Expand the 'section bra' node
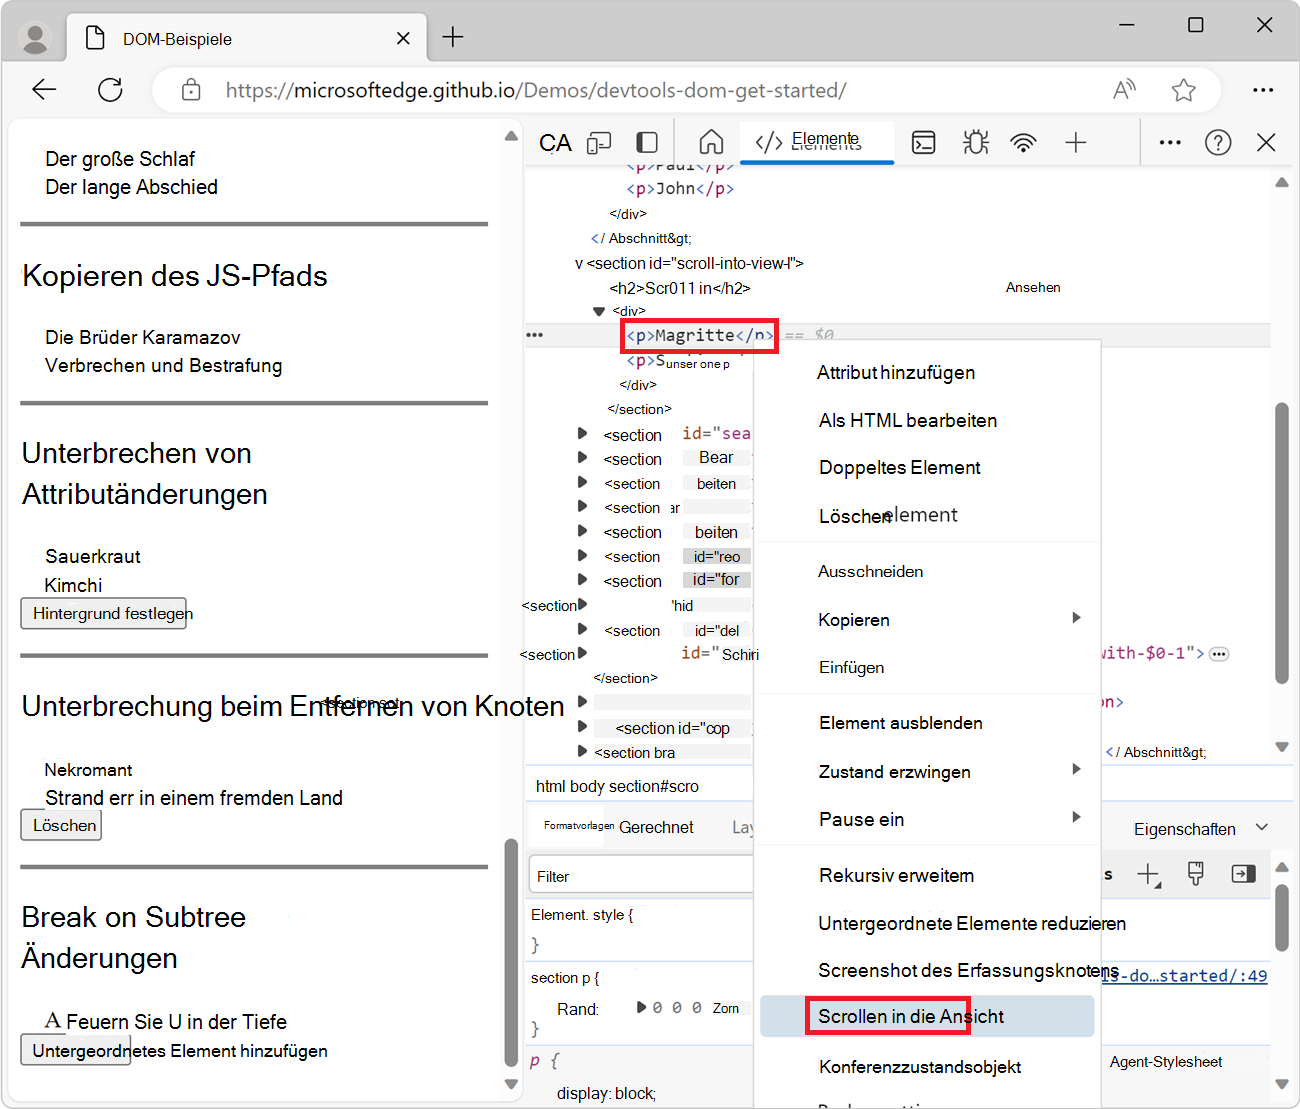Screen dimensions: 1300x1109 click(582, 751)
